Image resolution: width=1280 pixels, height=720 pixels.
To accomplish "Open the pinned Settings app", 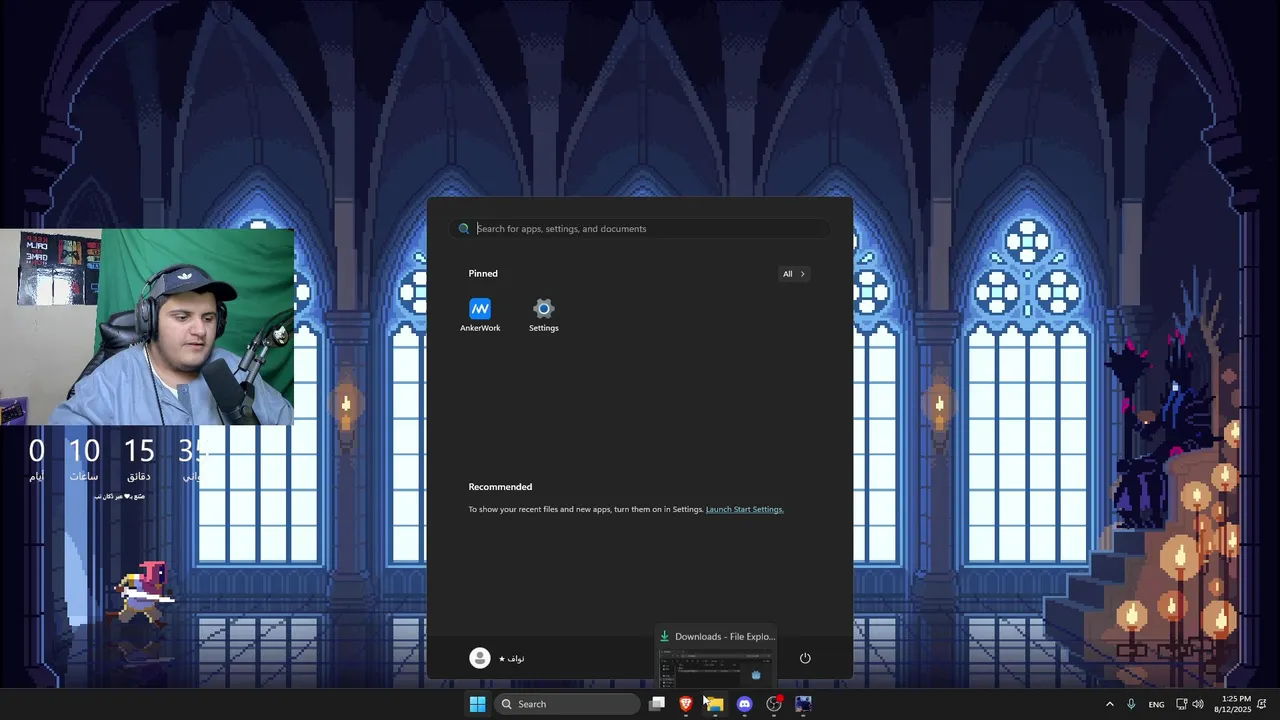I will (543, 314).
